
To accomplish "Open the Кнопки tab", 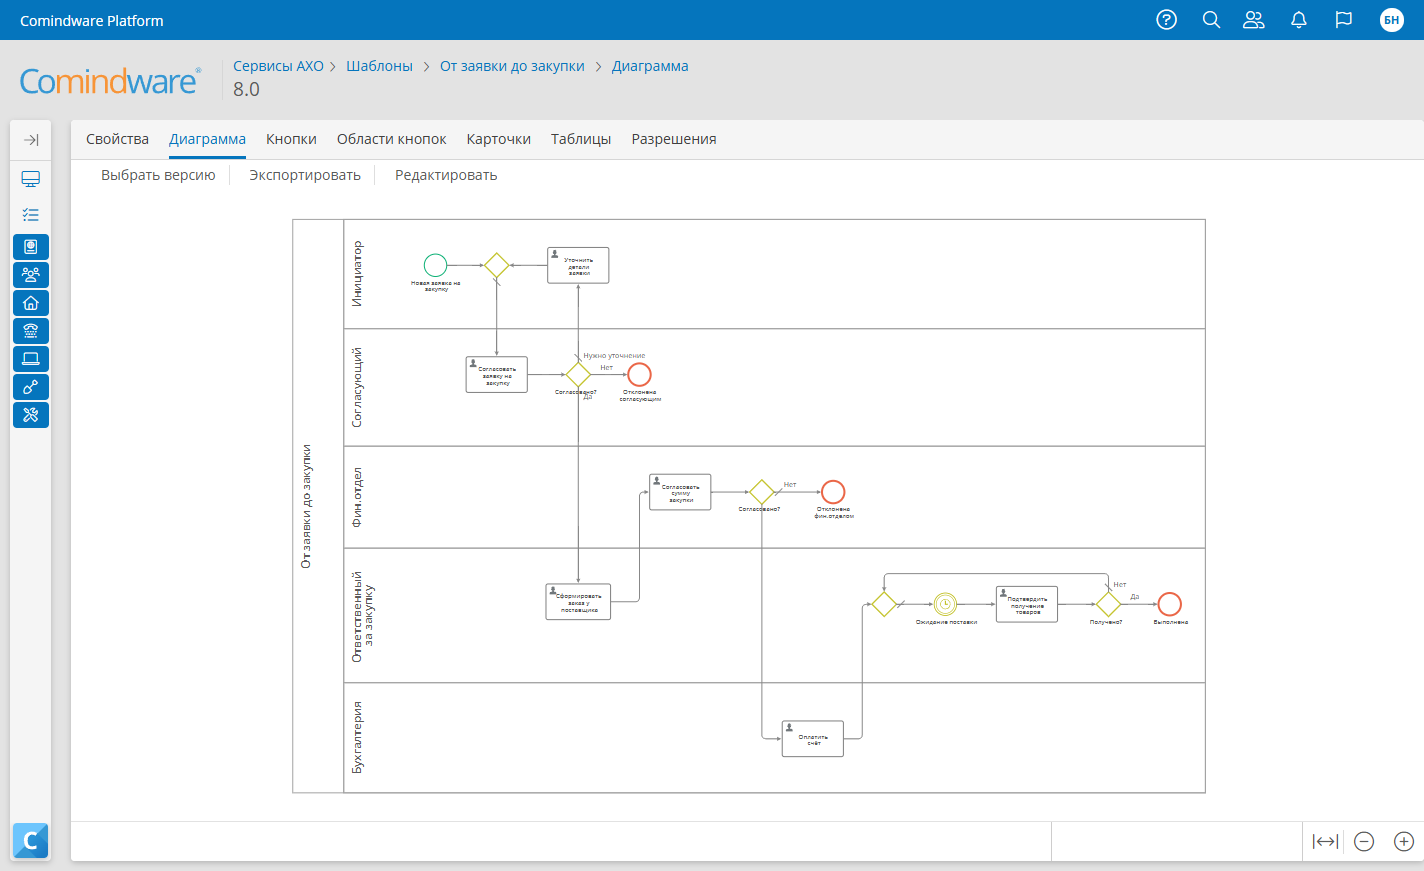I will tap(291, 139).
